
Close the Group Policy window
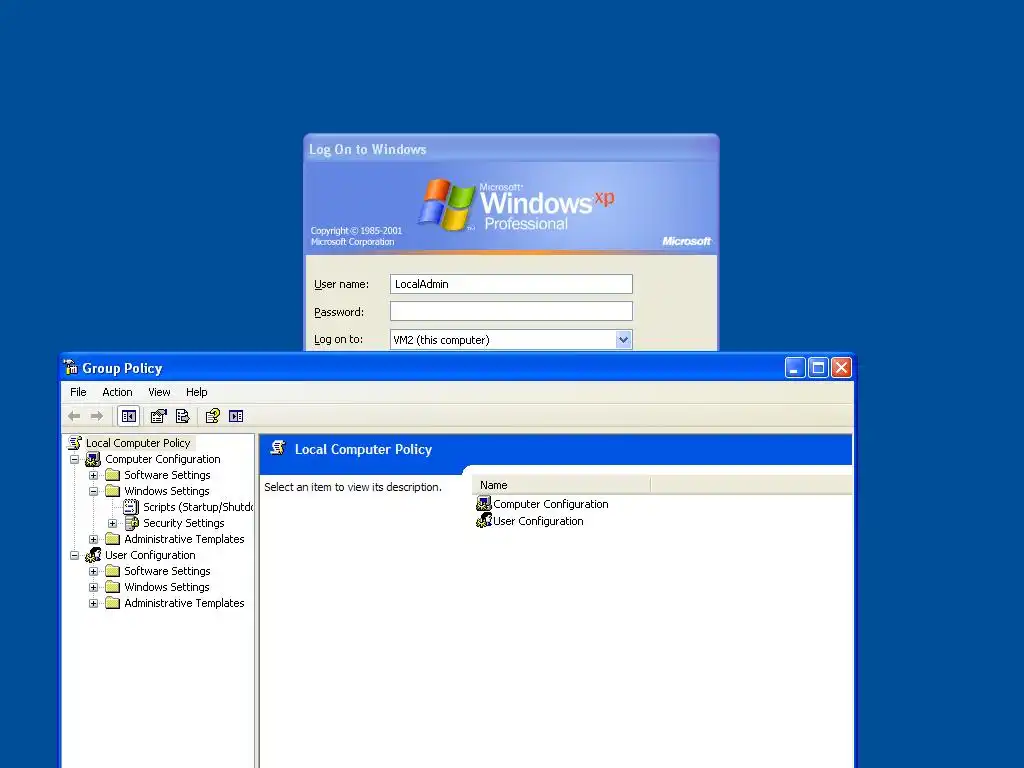[x=841, y=368]
